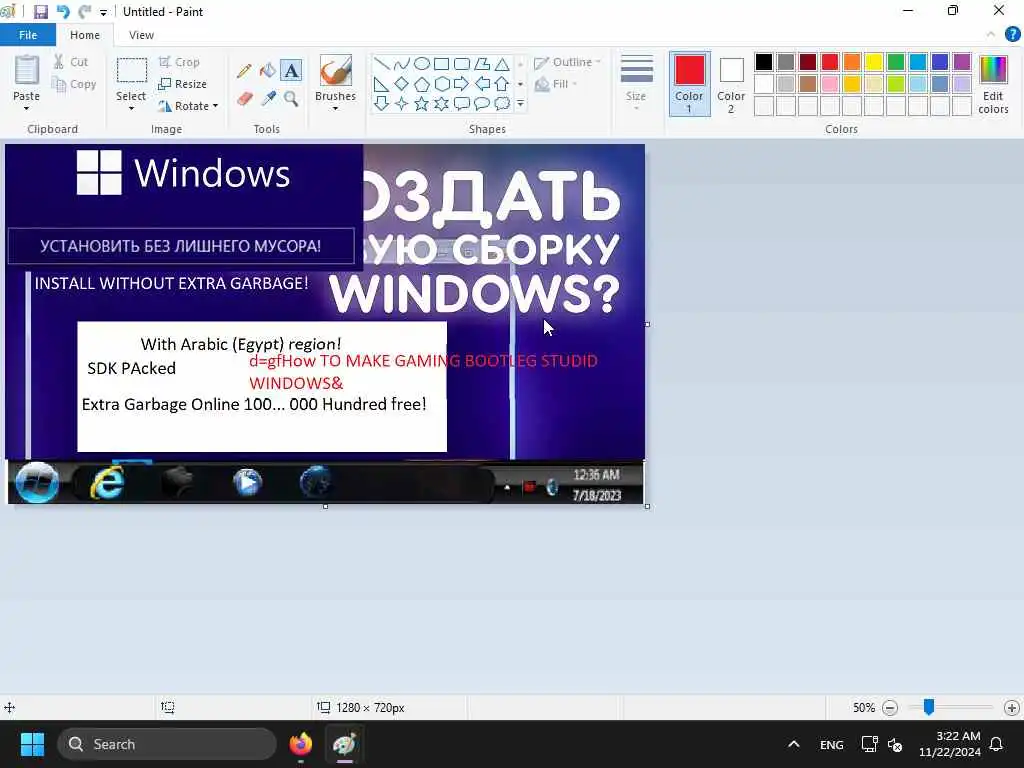
Task: Open Edit colors dialog
Action: [x=993, y=84]
